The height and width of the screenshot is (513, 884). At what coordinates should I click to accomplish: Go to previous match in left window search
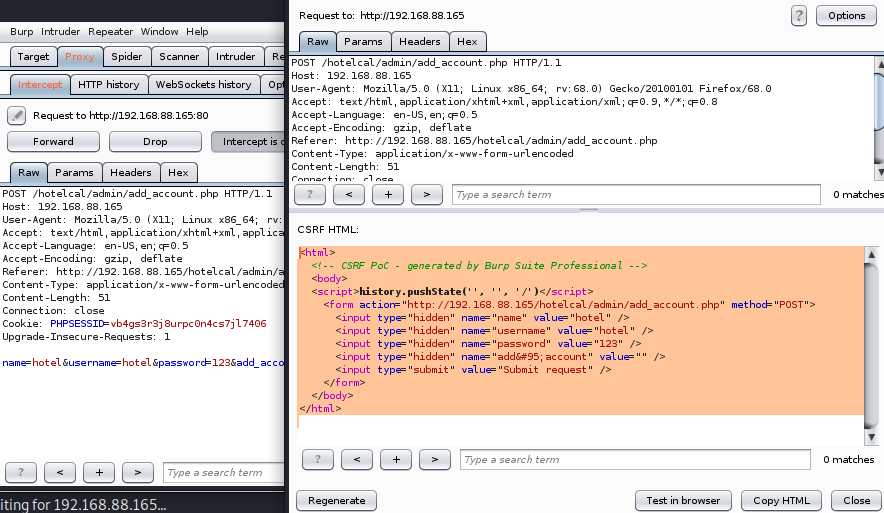60,472
